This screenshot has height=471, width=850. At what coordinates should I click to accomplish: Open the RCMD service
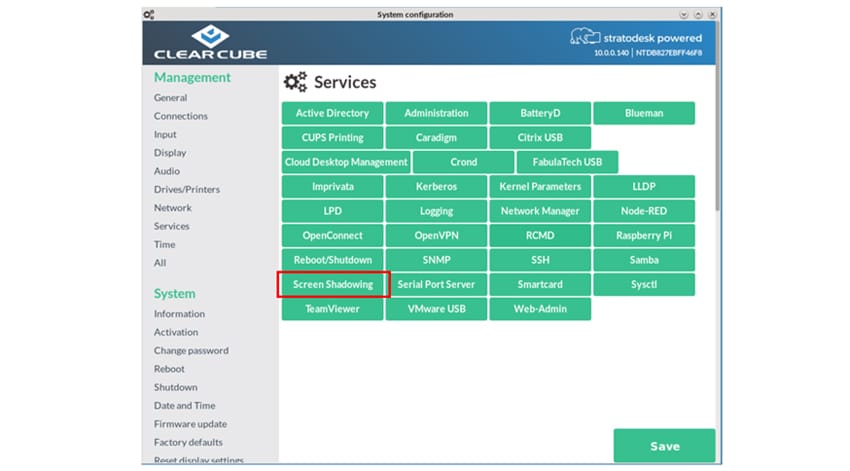(540, 235)
